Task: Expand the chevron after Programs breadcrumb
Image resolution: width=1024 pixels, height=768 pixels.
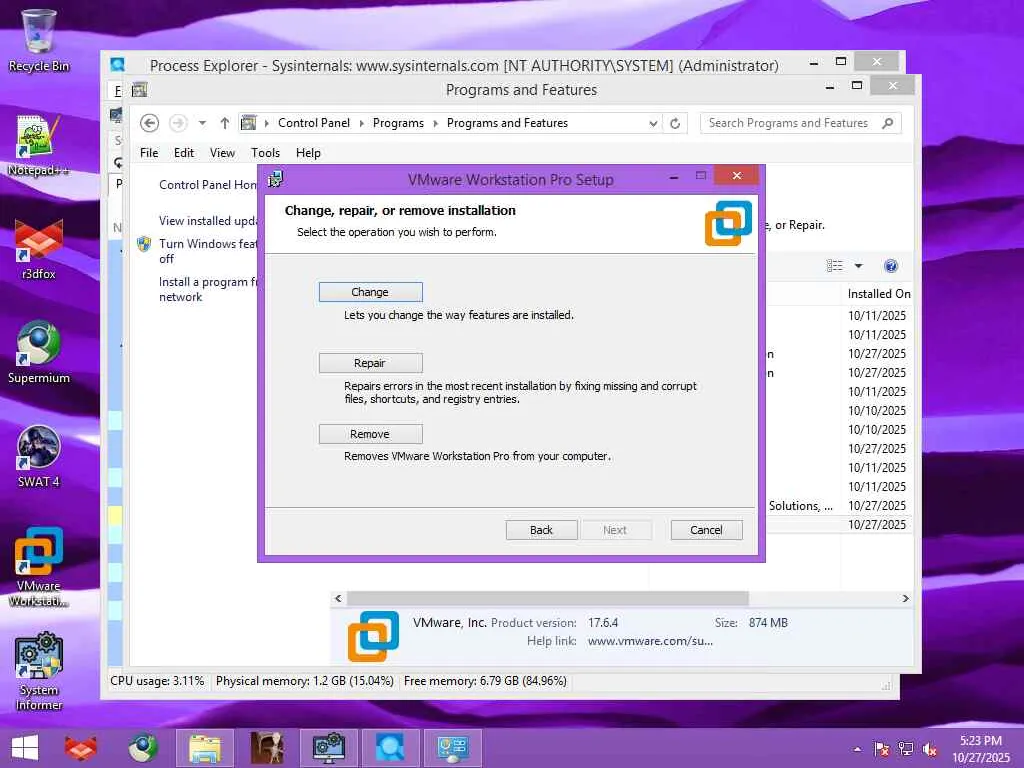Action: pyautogui.click(x=436, y=123)
